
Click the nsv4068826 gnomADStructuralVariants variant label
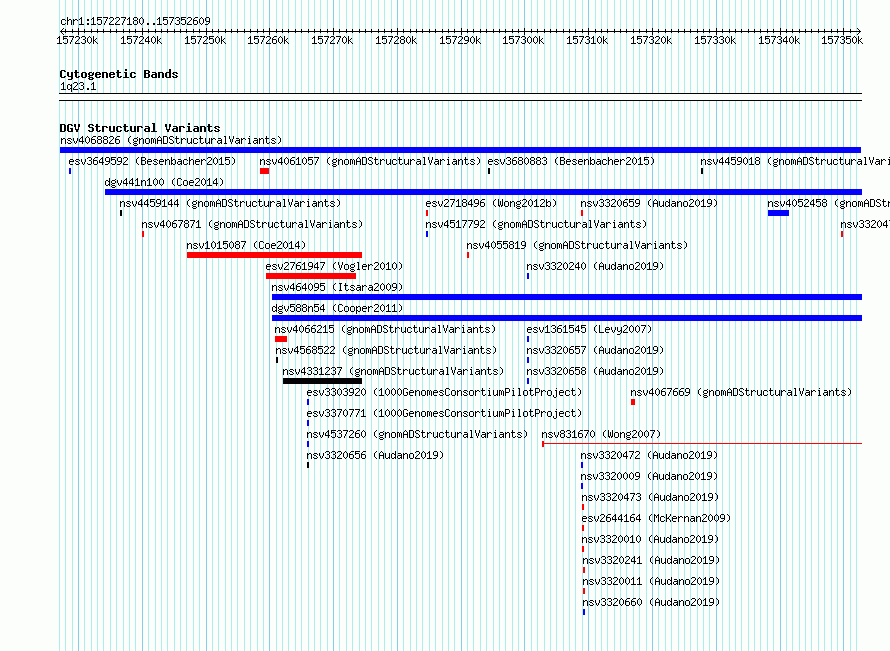[171, 140]
